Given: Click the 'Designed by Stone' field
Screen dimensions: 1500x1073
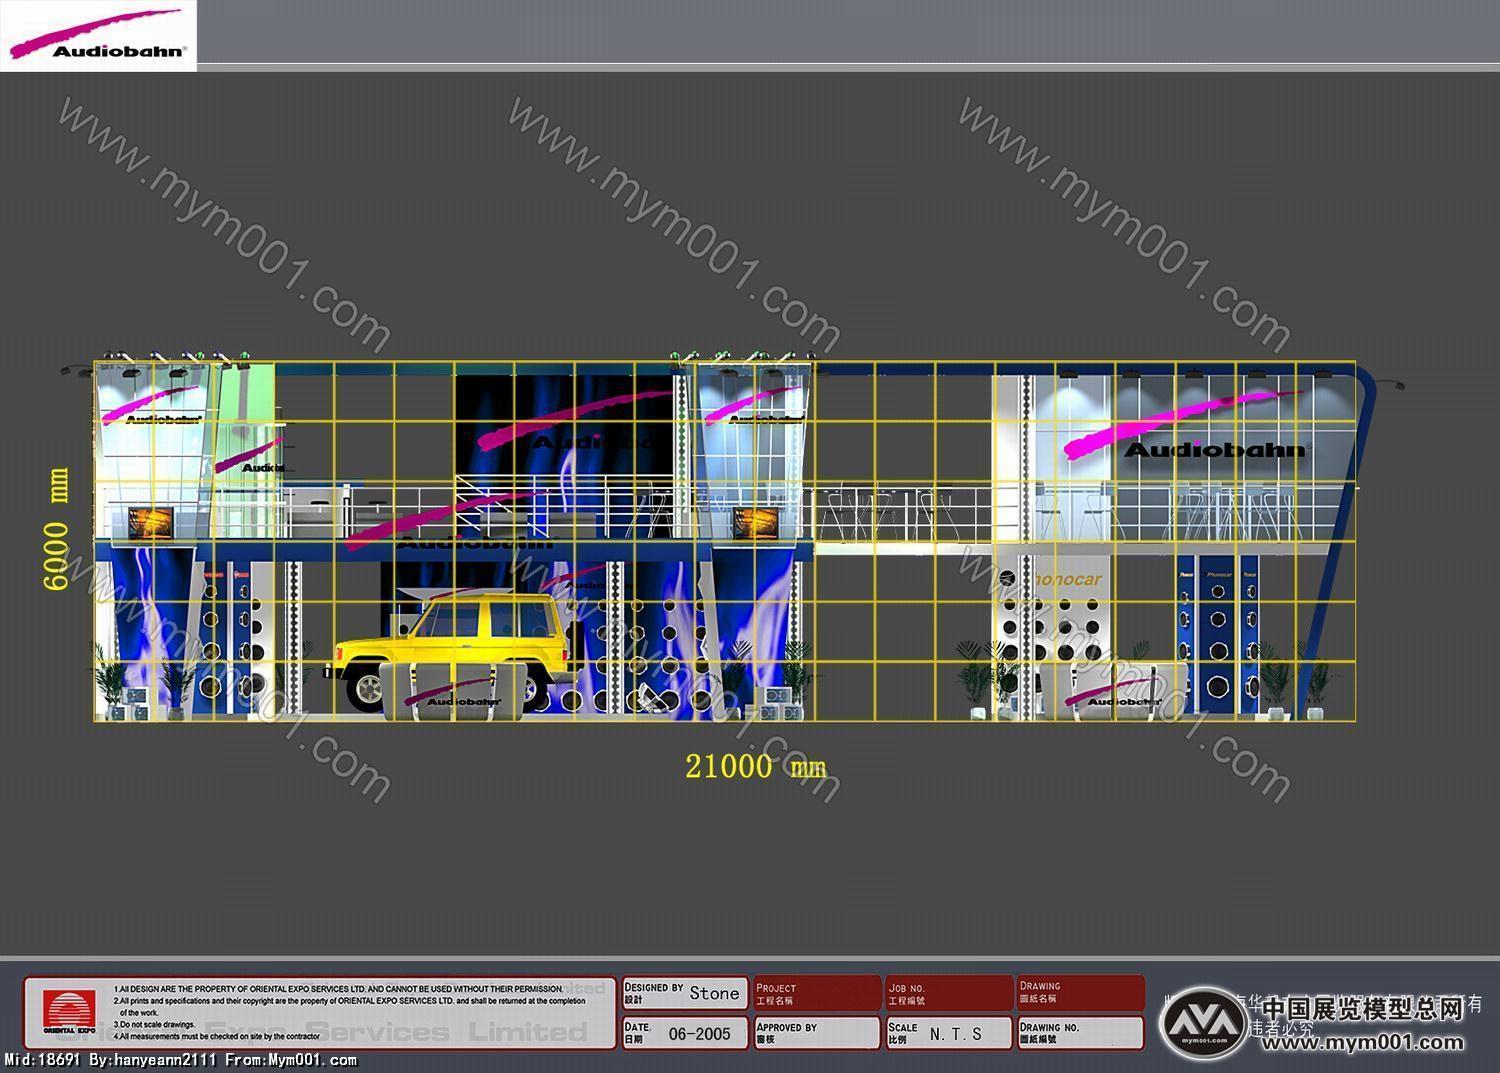Looking at the screenshot, I should tap(685, 993).
